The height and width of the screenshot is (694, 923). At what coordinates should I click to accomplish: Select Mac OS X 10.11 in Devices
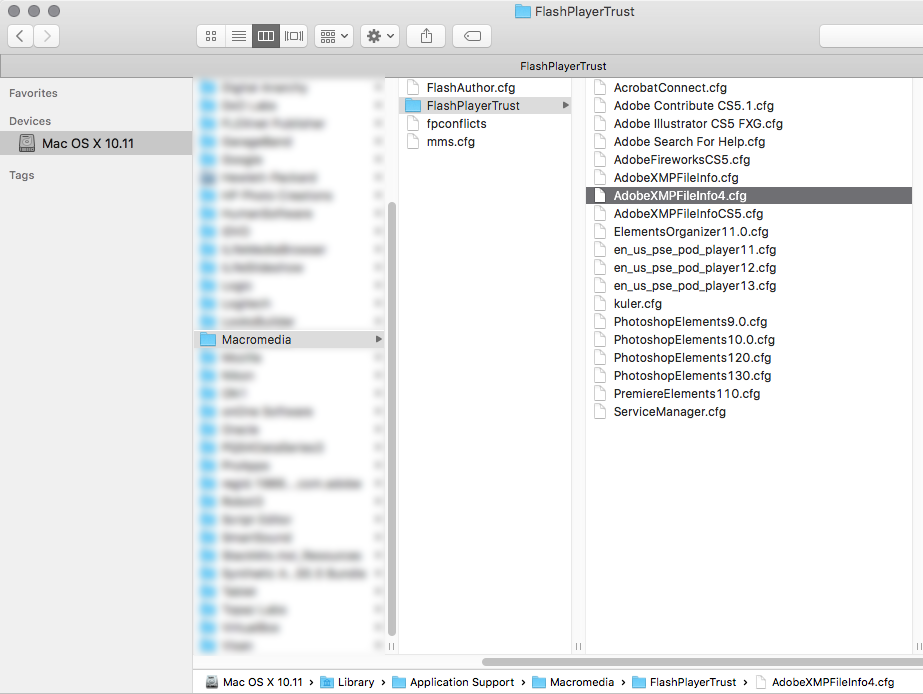pos(96,143)
